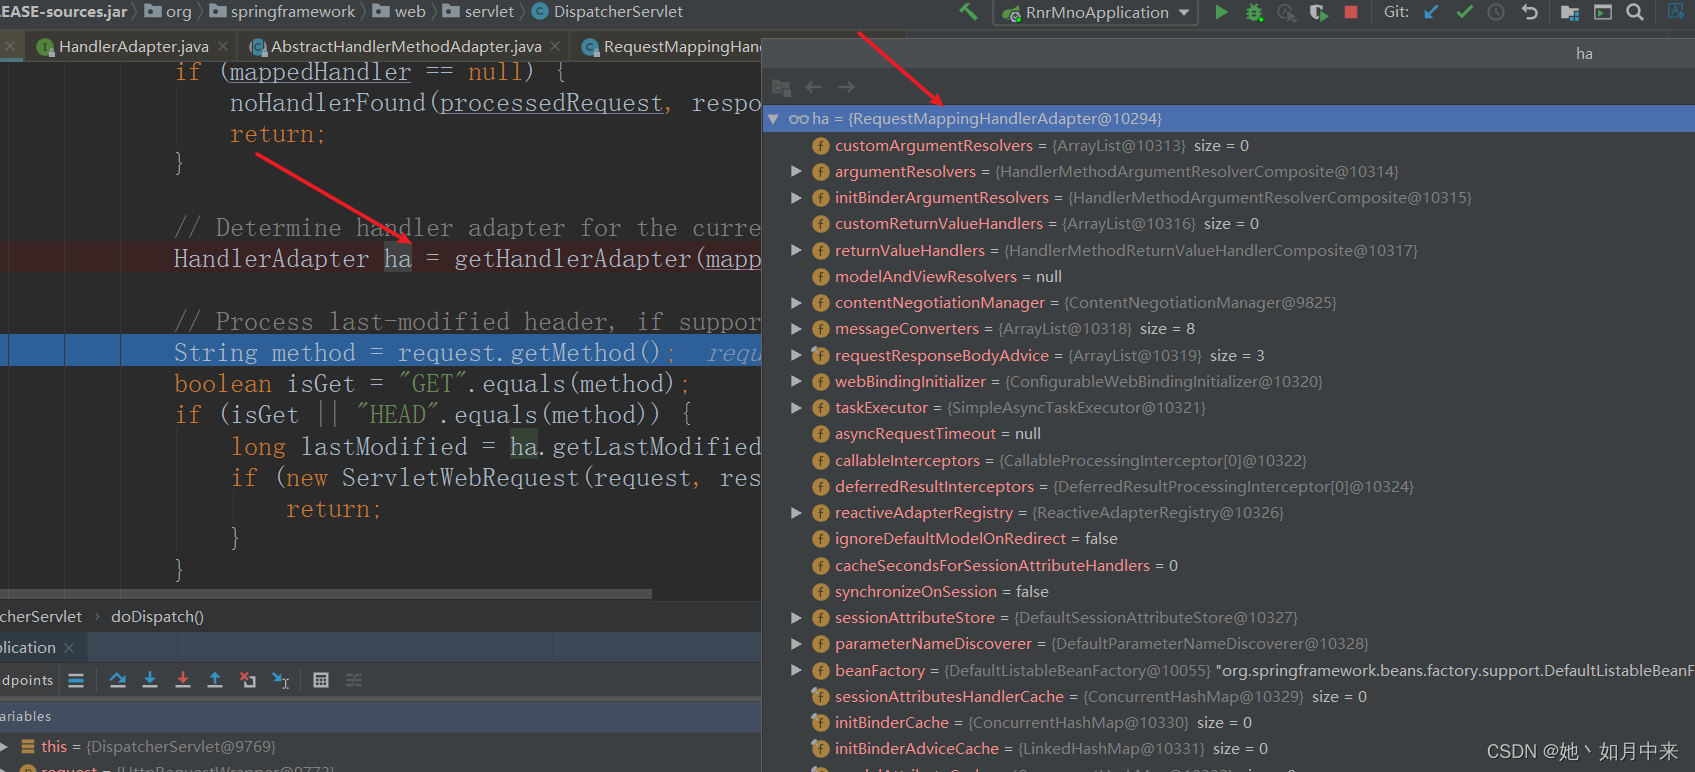Screen dimensions: 1695x772
Task: Click the Run to Cursor icon
Action: tap(281, 680)
